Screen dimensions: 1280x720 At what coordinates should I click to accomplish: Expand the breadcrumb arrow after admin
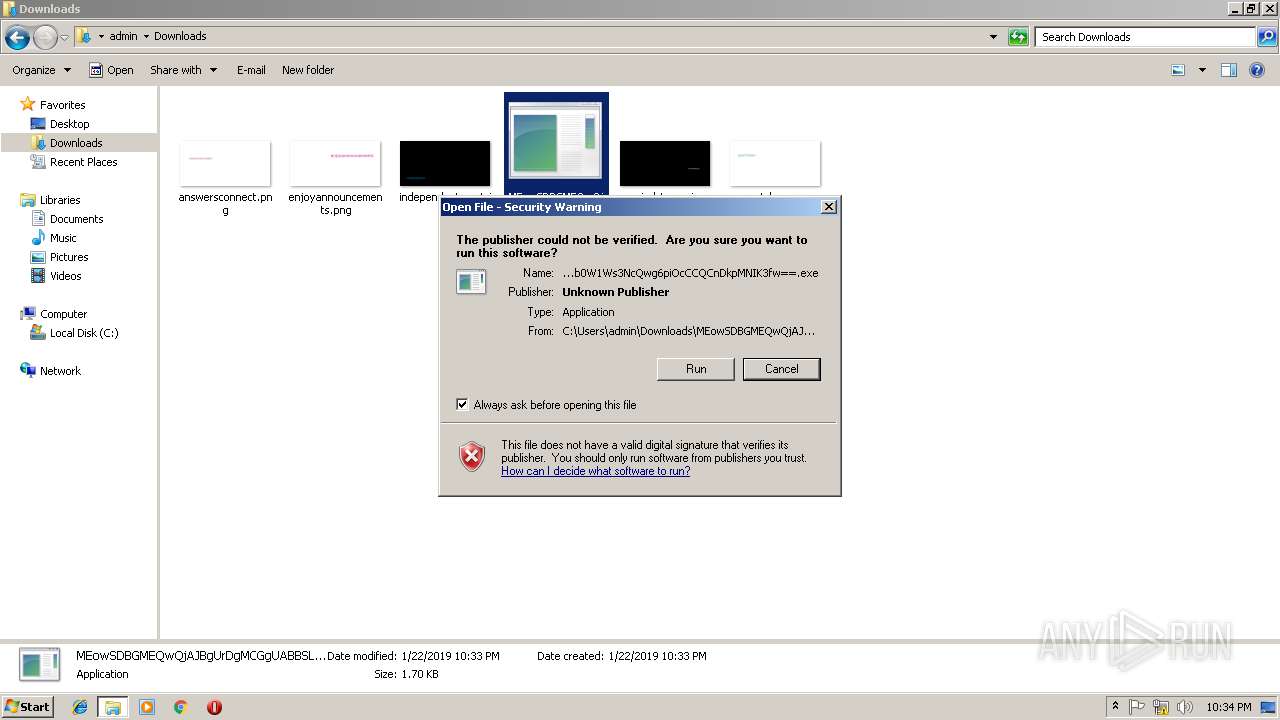(146, 36)
